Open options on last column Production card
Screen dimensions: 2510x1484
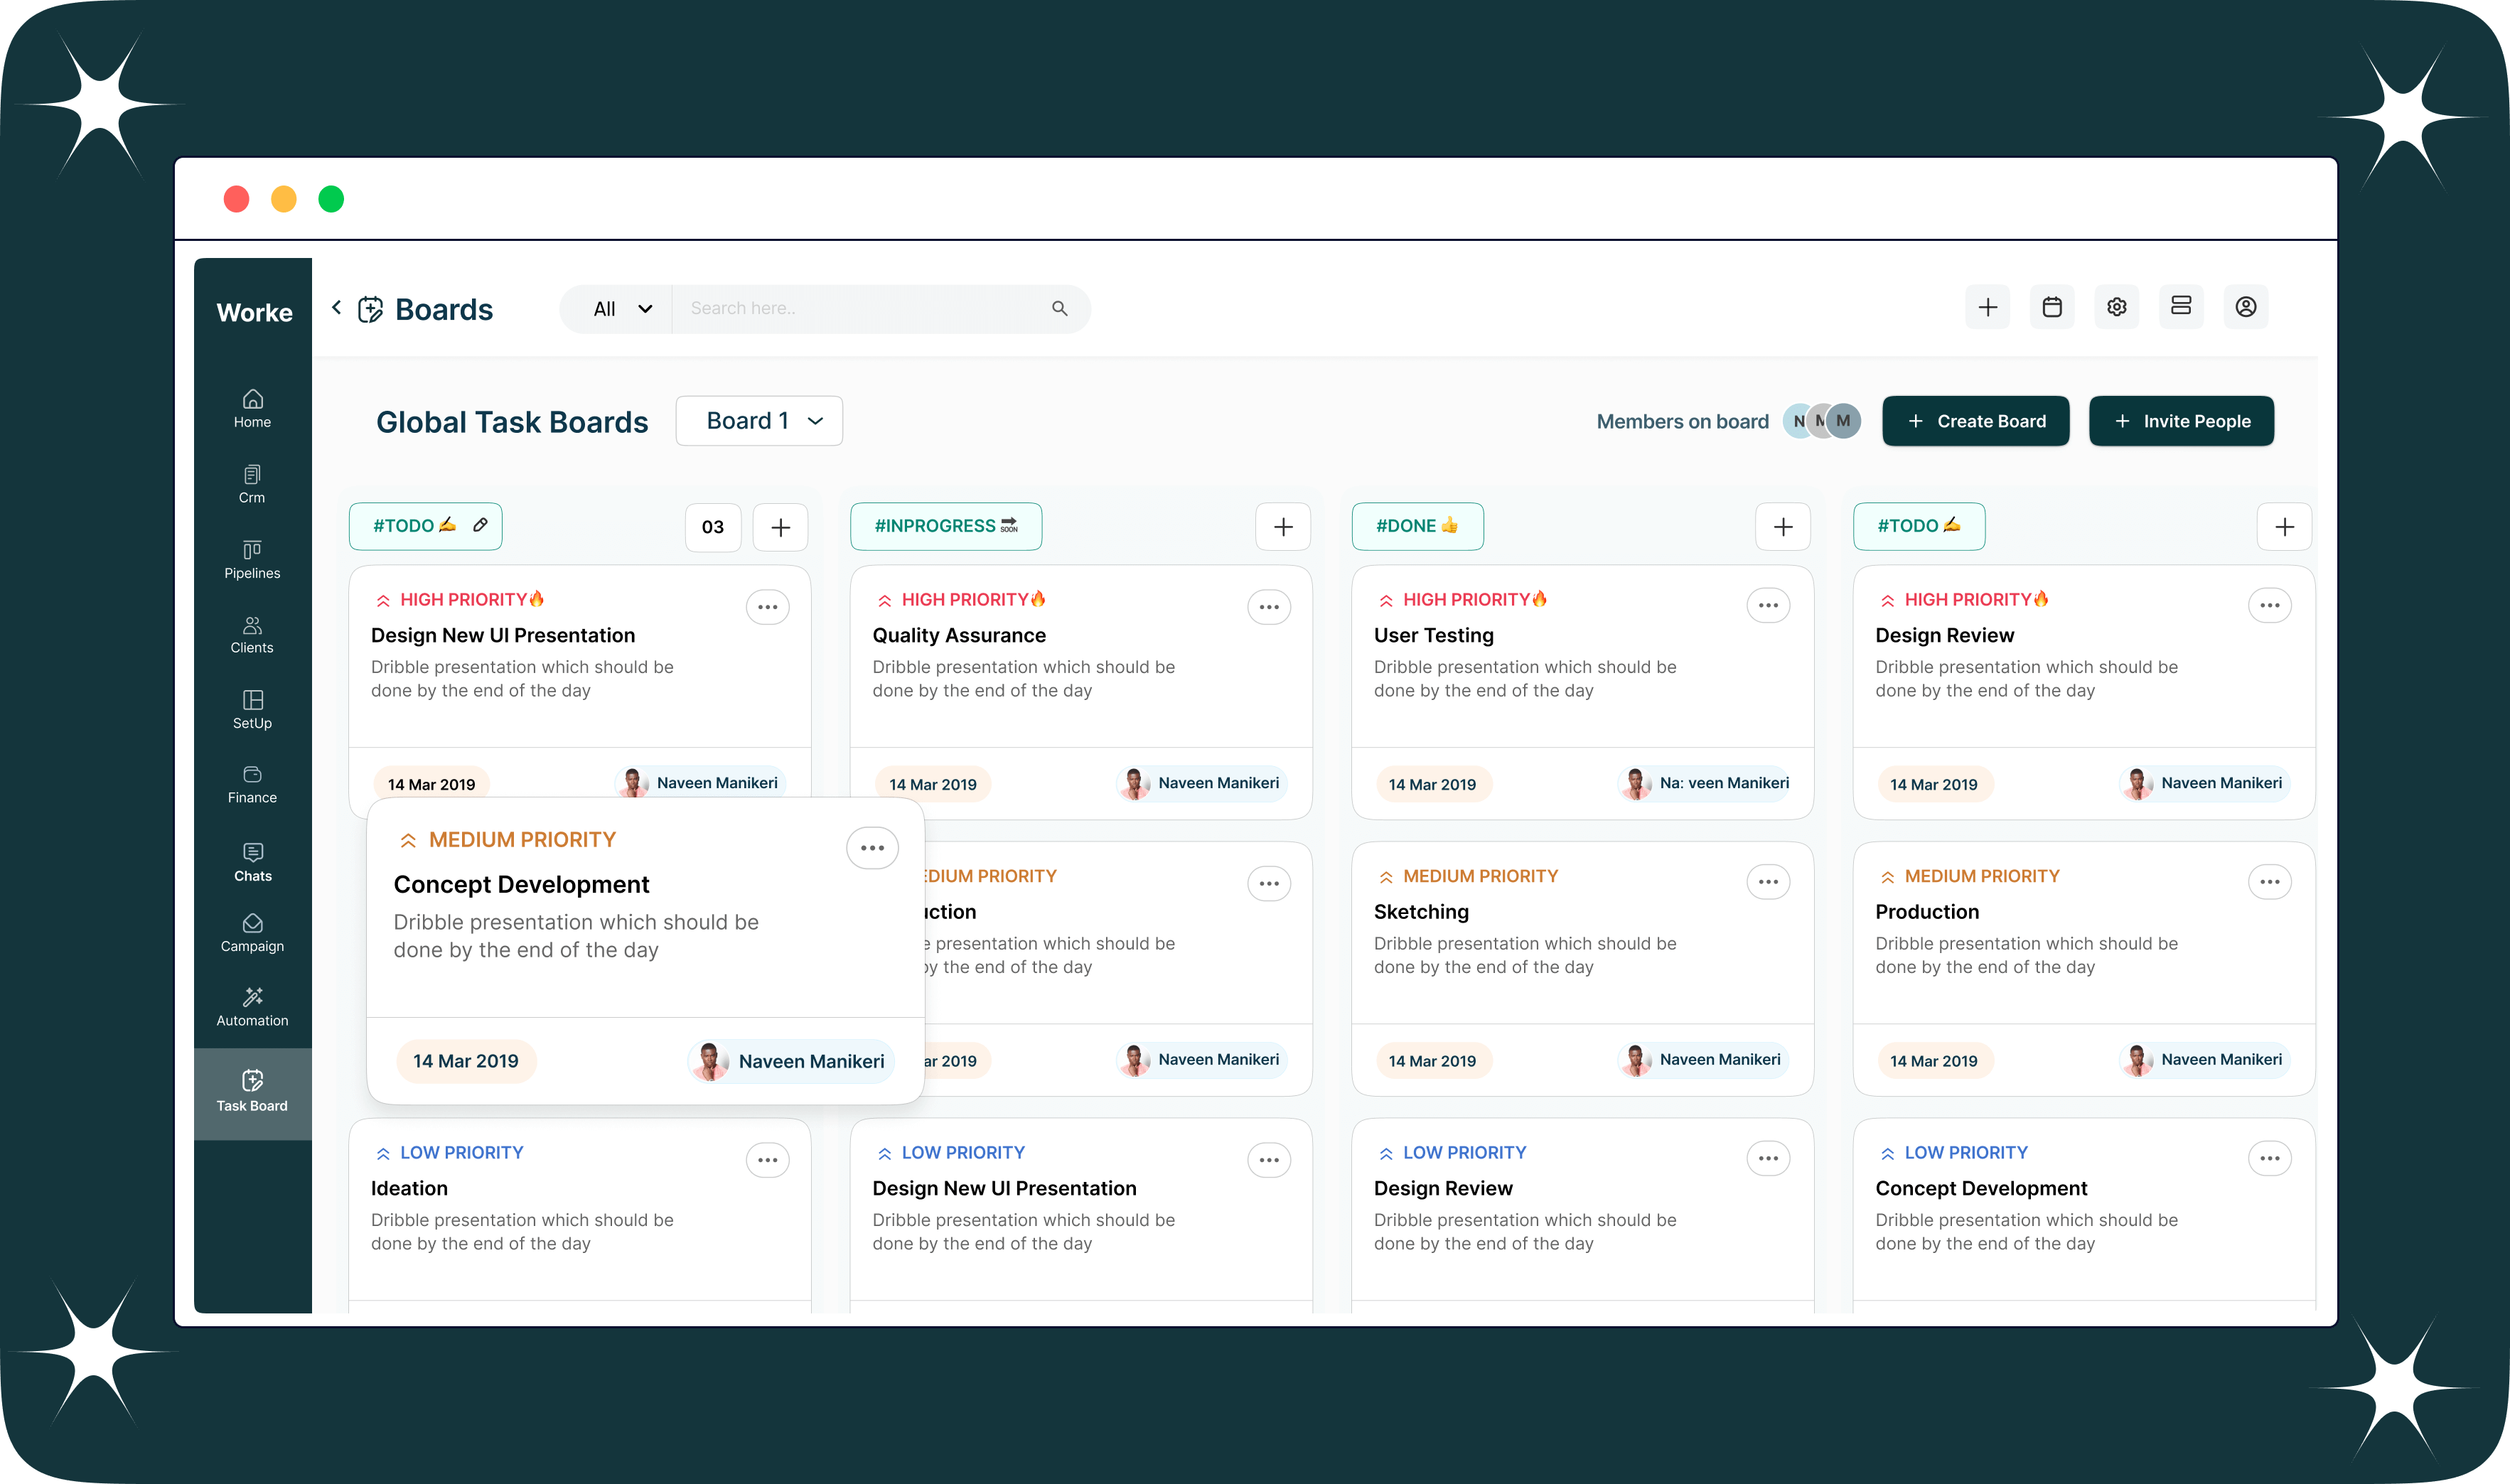[2270, 882]
